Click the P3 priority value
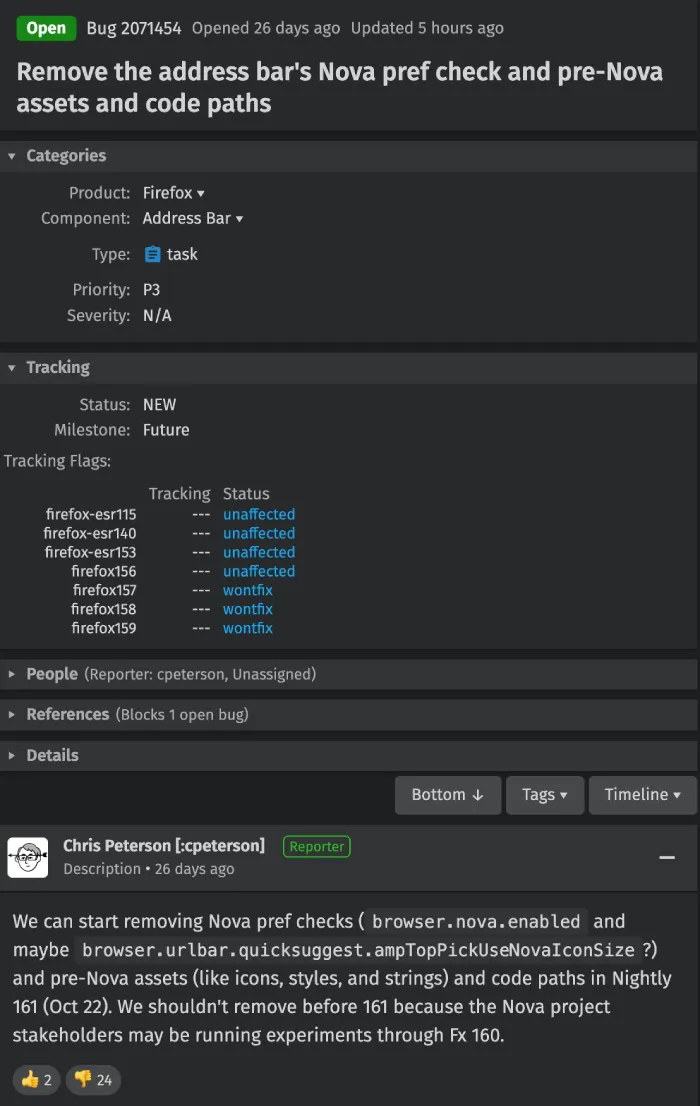This screenshot has width=700, height=1106. [151, 290]
